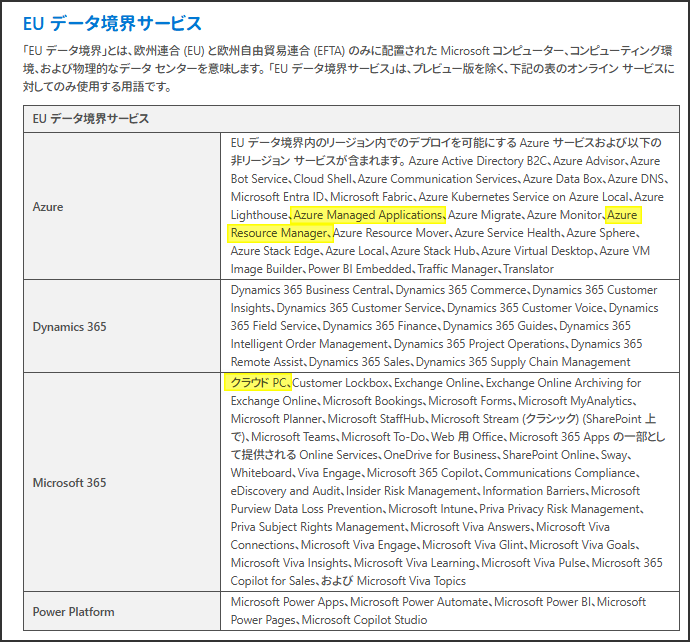Click 'Azure Stack Hub' text
Screen dimensions: 690x642
[433, 251]
